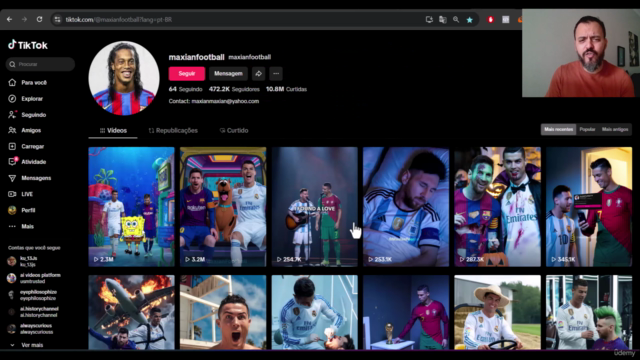Open the Halloween video with 287.3K views
640x360 pixels.
pyautogui.click(x=498, y=207)
